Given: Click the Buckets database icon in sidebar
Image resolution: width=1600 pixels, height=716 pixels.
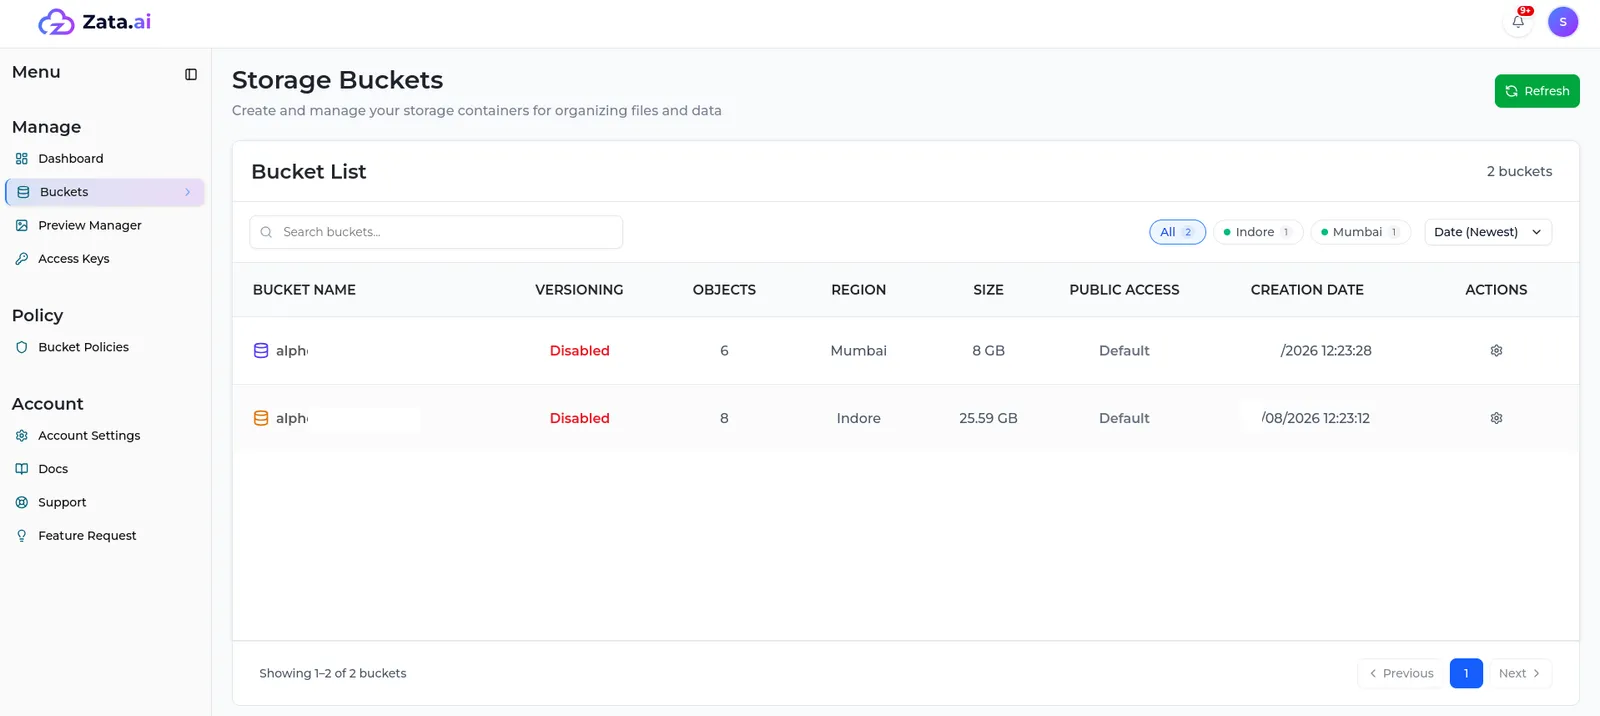Looking at the screenshot, I should [x=23, y=192].
